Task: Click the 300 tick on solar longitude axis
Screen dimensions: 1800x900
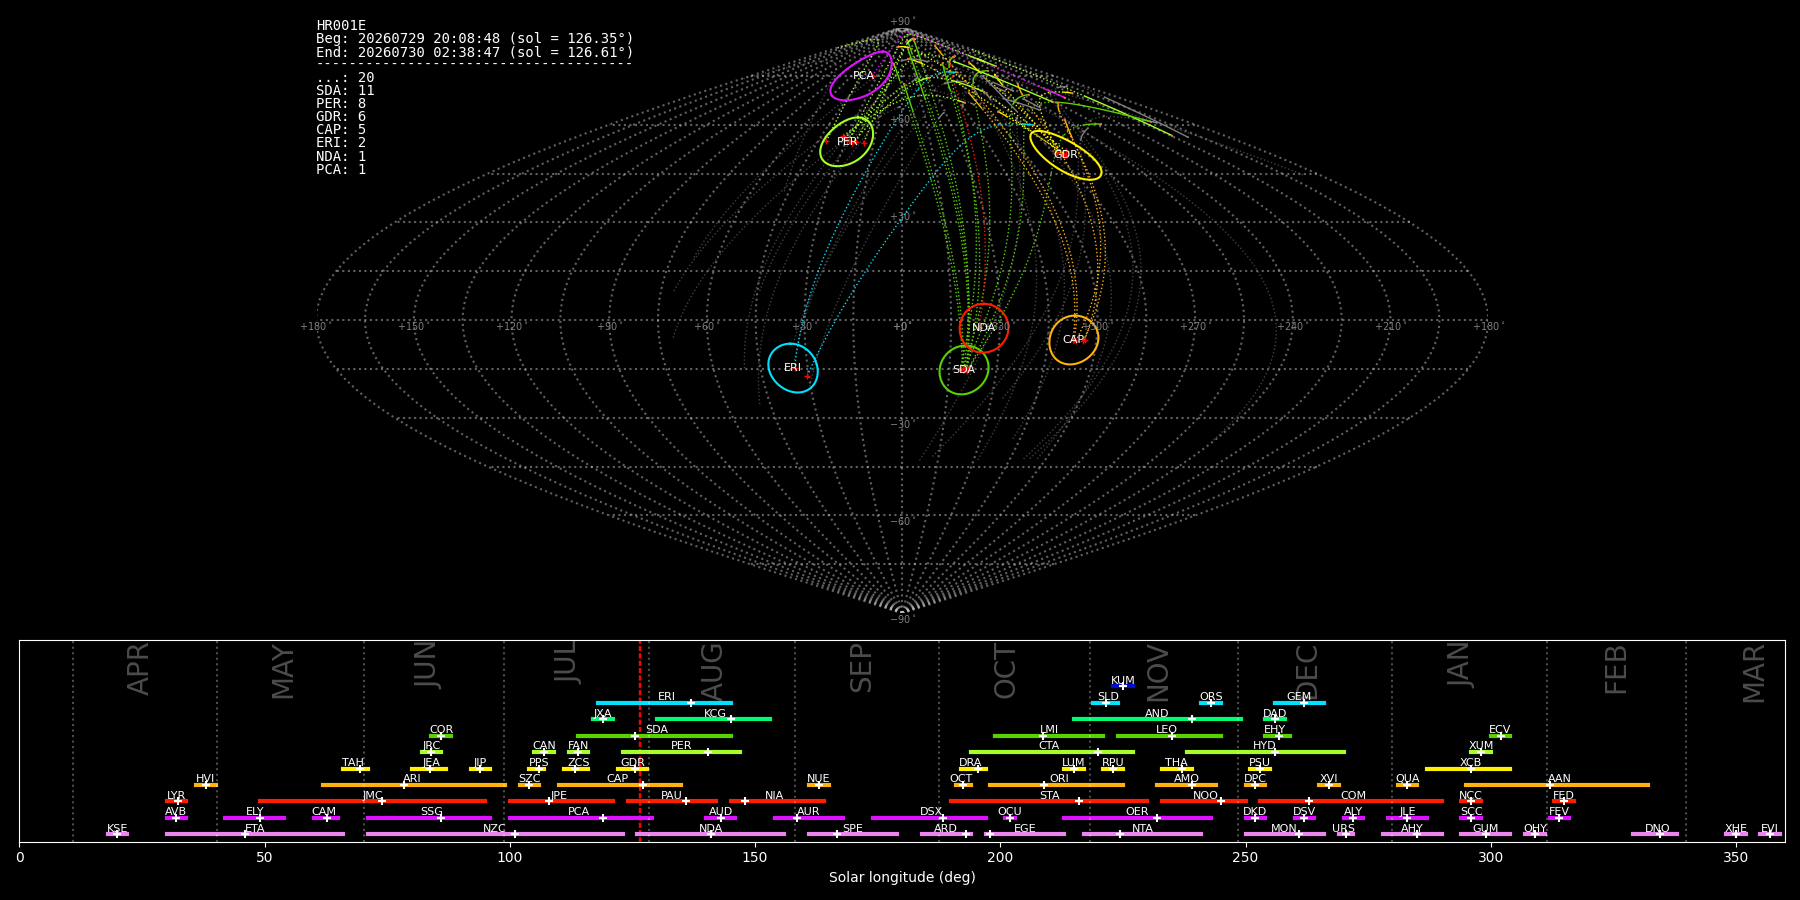Action: click(1490, 857)
